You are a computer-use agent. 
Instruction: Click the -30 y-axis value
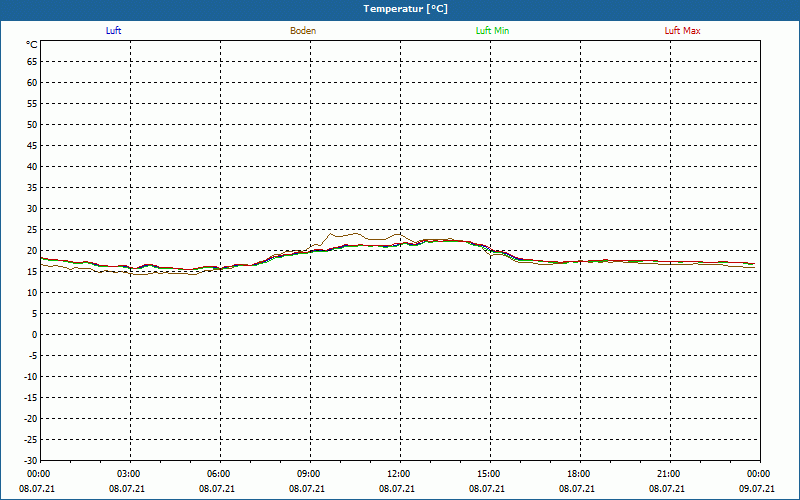[31, 461]
